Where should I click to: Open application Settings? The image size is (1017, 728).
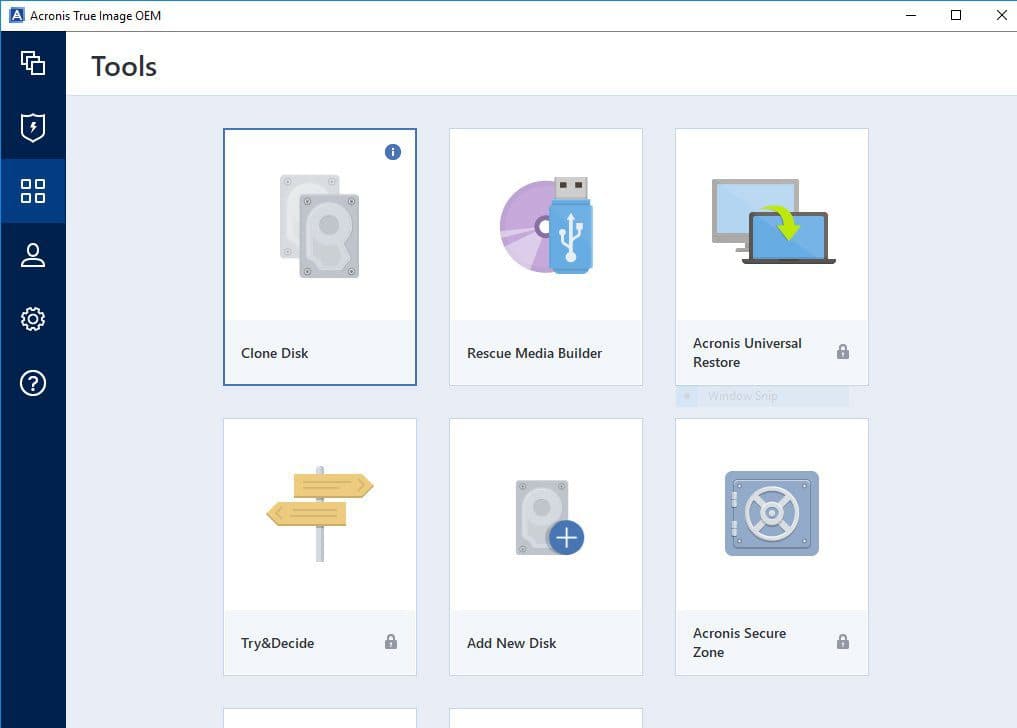click(x=33, y=319)
